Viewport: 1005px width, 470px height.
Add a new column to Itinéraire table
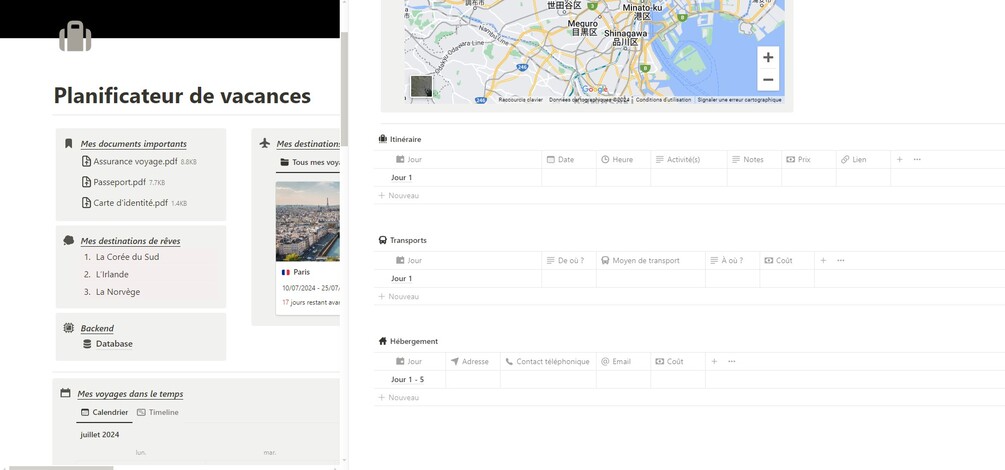[x=899, y=159]
